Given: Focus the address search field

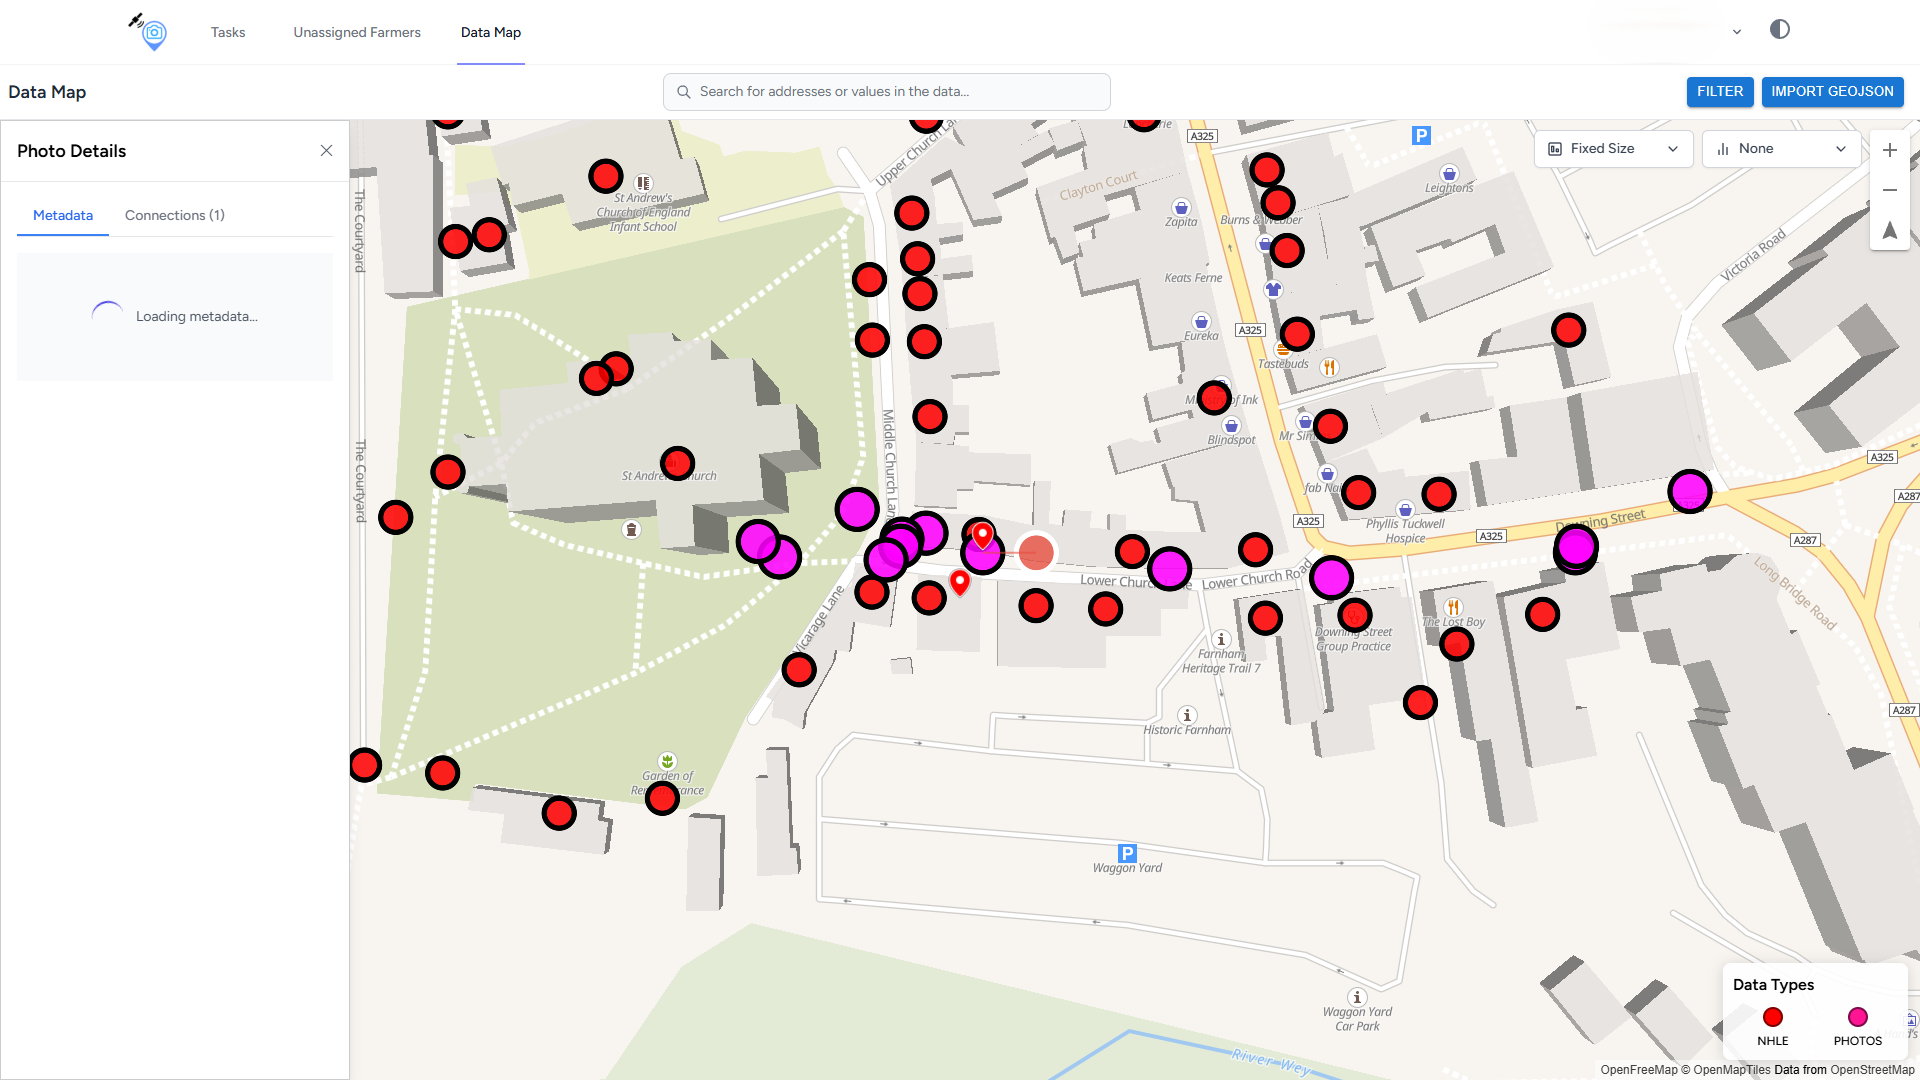Looking at the screenshot, I should click(x=886, y=91).
